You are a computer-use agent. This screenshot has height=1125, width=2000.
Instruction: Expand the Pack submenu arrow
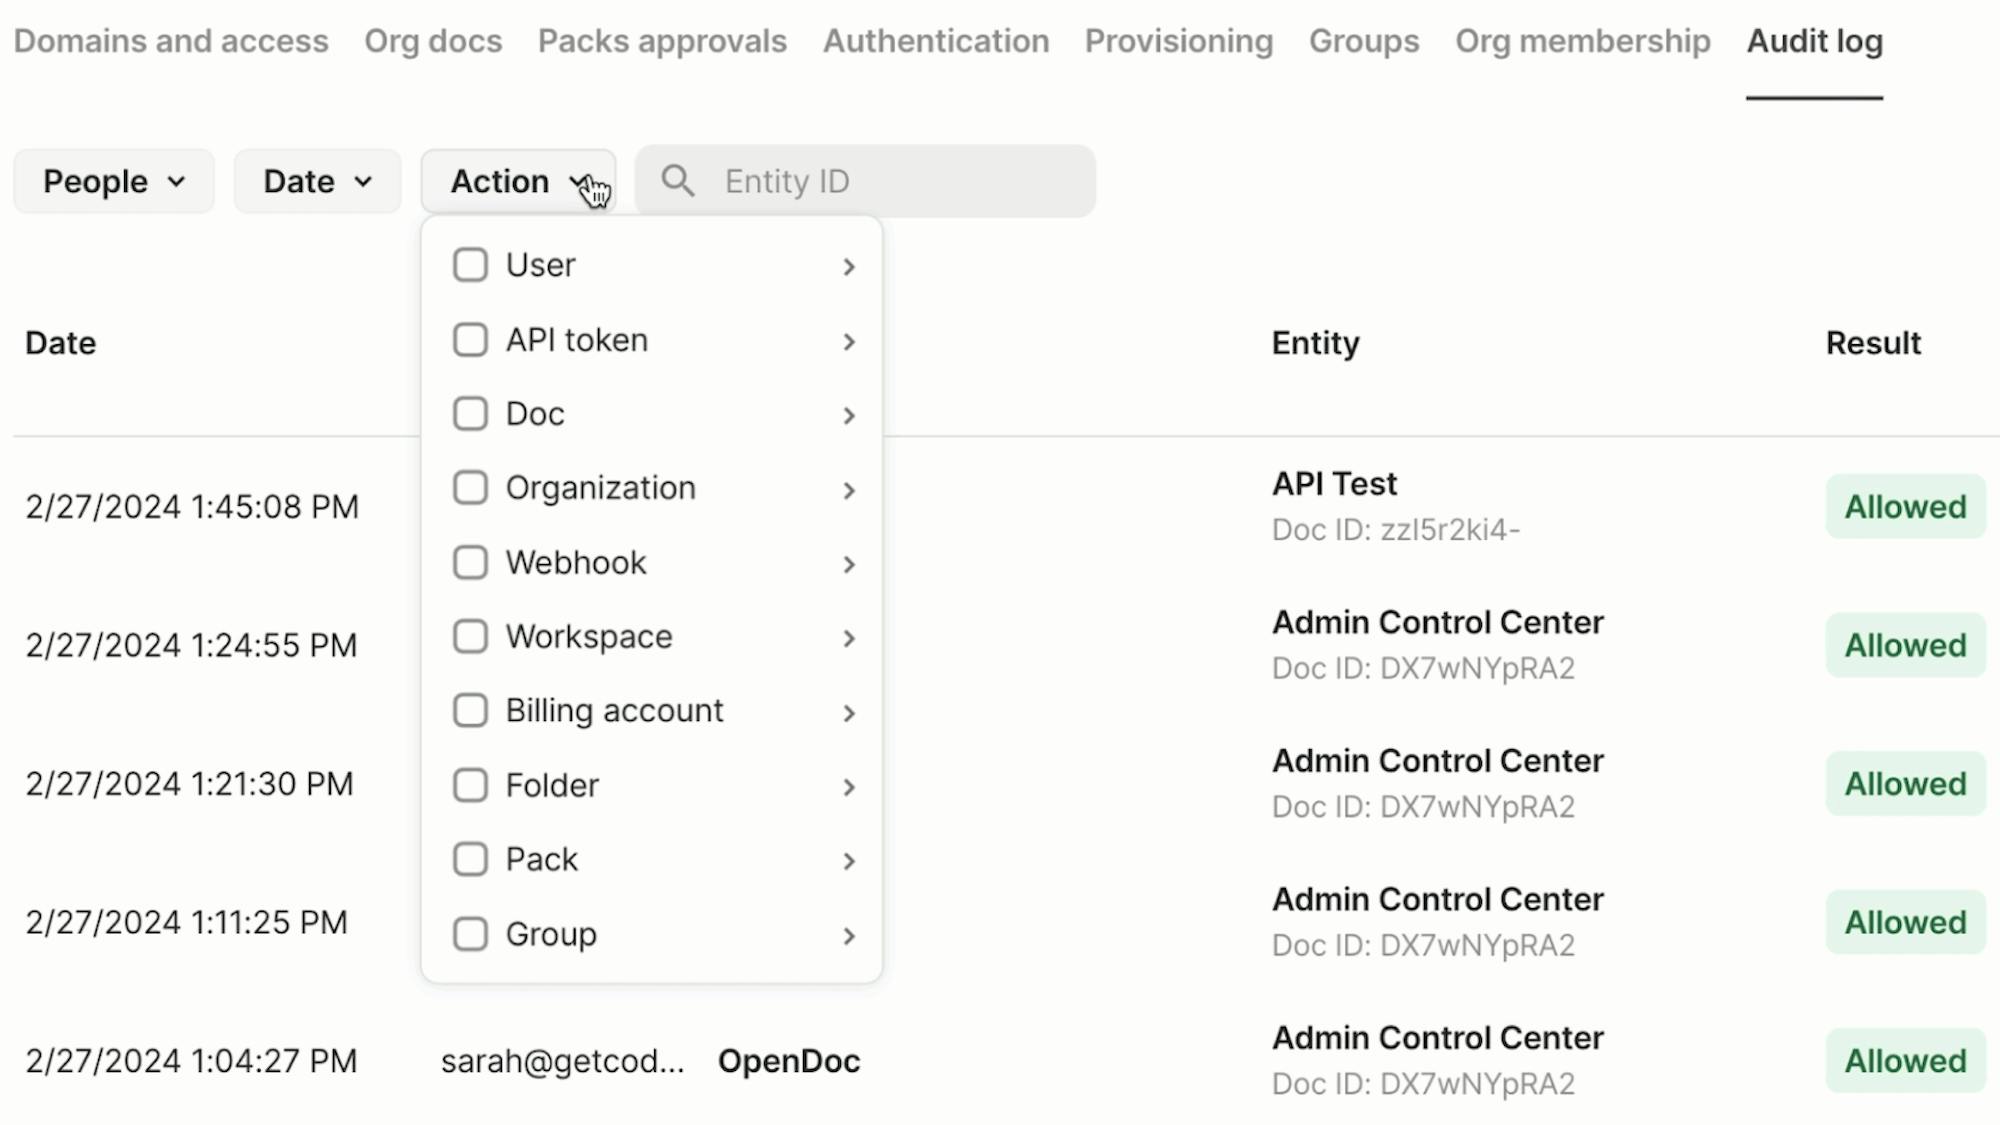849,861
